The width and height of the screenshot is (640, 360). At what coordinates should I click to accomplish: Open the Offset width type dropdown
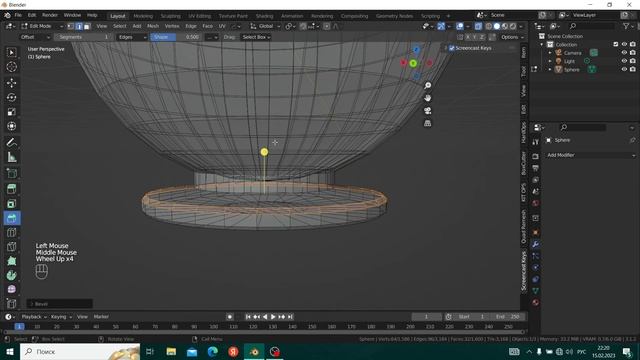pyautogui.click(x=35, y=37)
